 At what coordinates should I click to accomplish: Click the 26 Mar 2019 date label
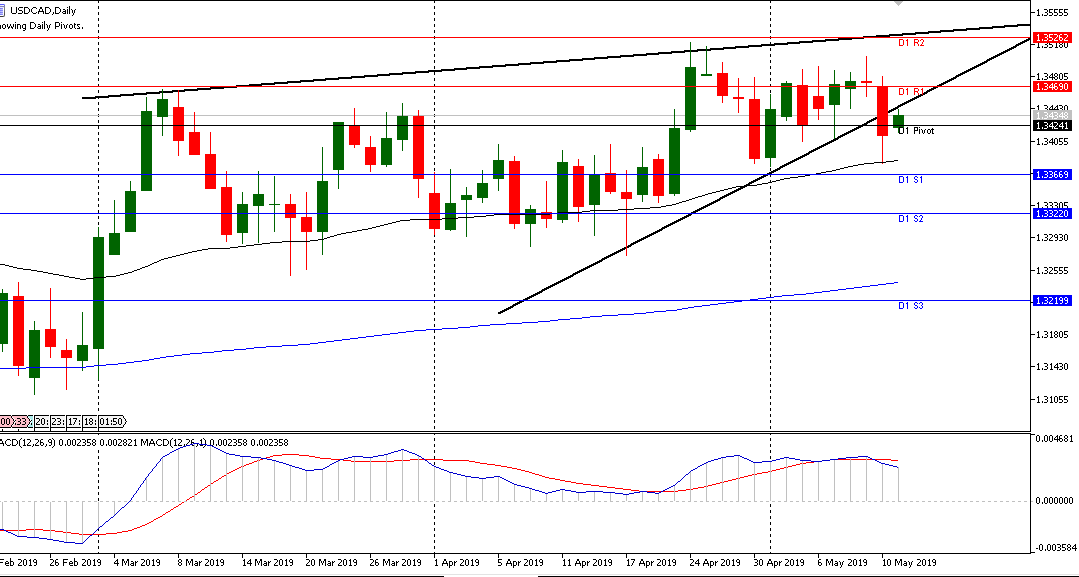point(396,563)
